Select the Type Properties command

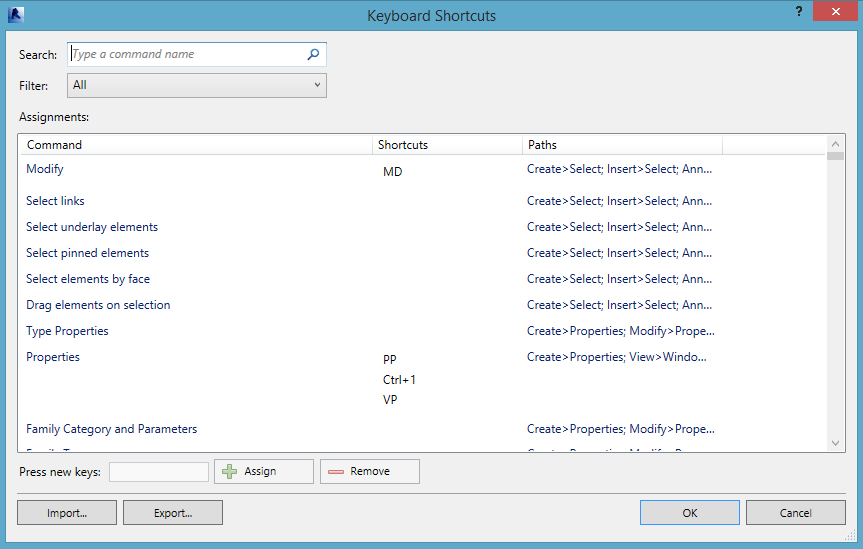pyautogui.click(x=67, y=331)
